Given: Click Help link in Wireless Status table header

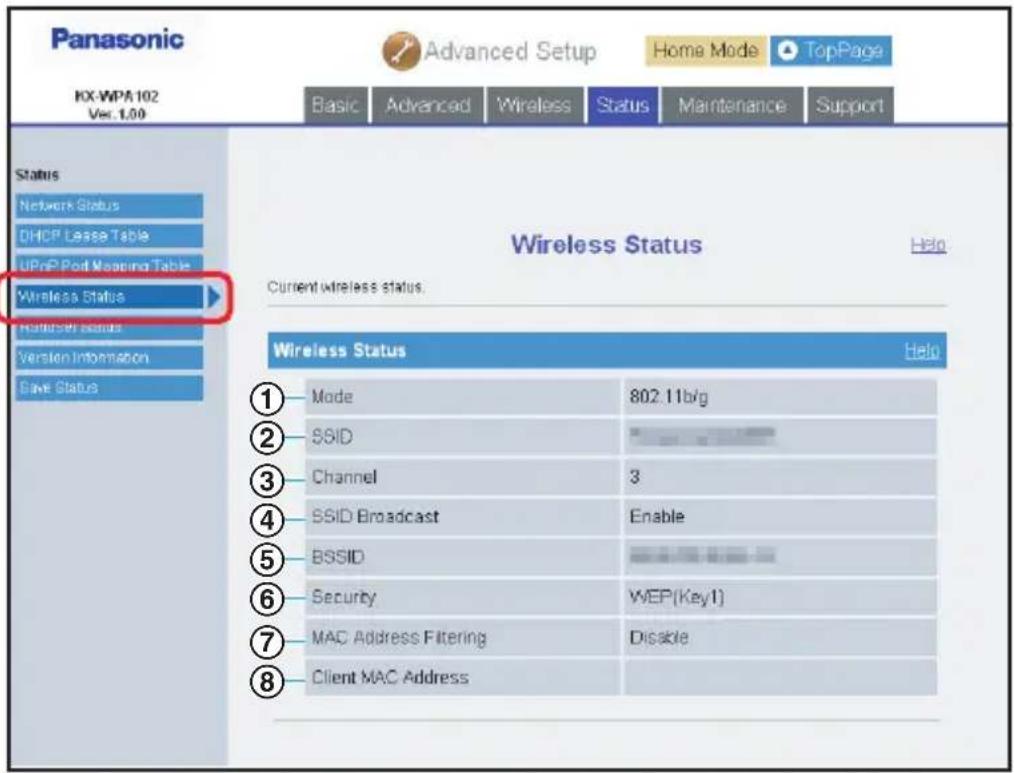Looking at the screenshot, I should 922,351.
